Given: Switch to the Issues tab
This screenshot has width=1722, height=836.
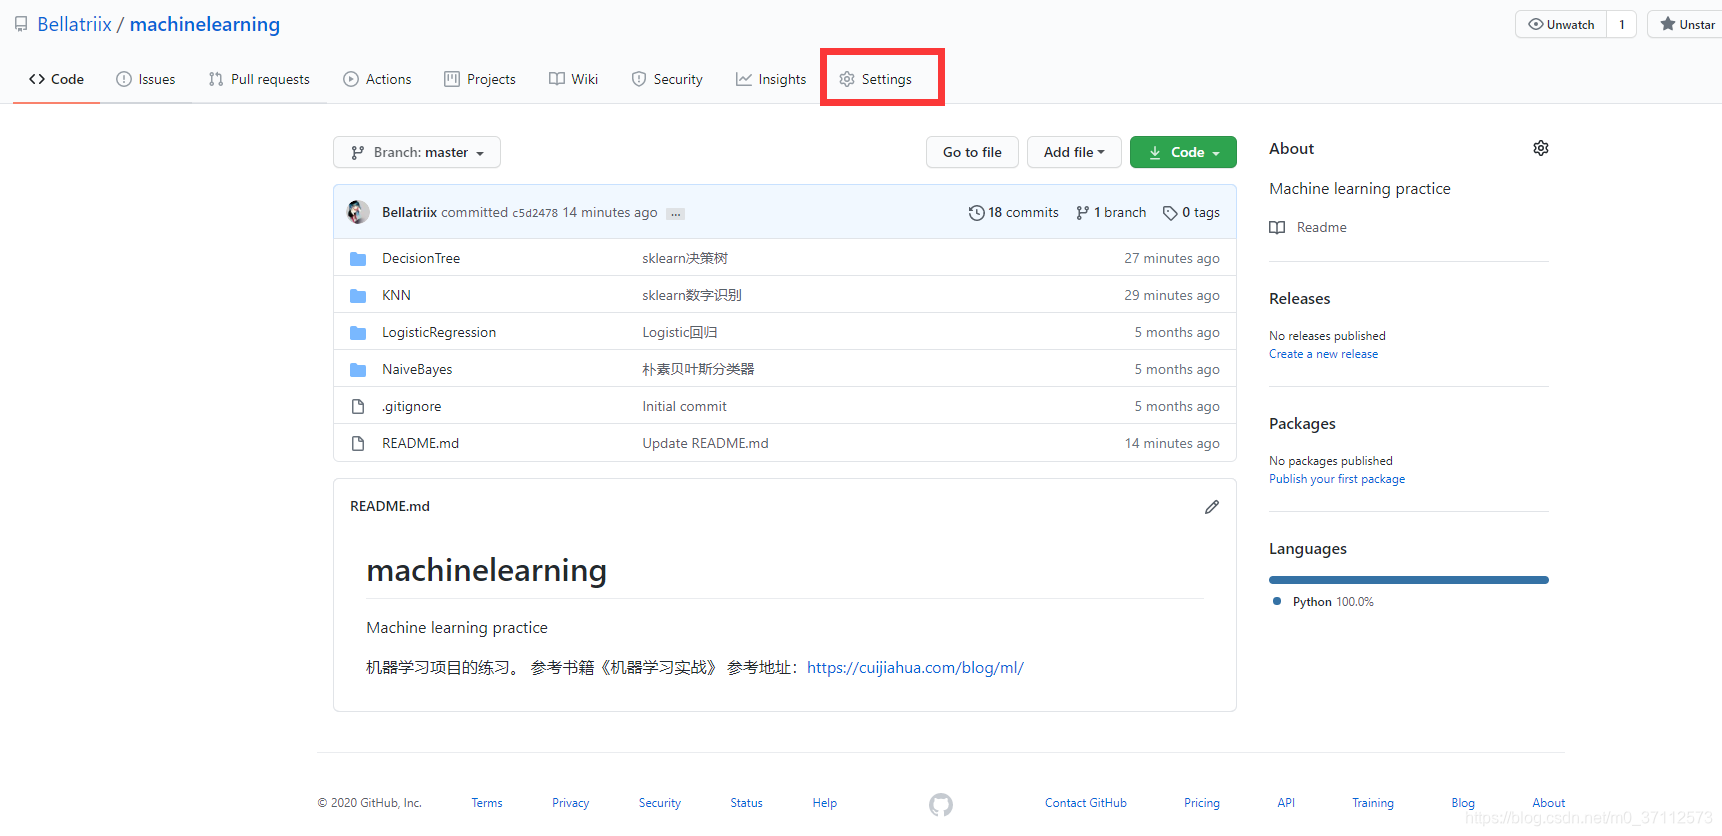Looking at the screenshot, I should 146,79.
